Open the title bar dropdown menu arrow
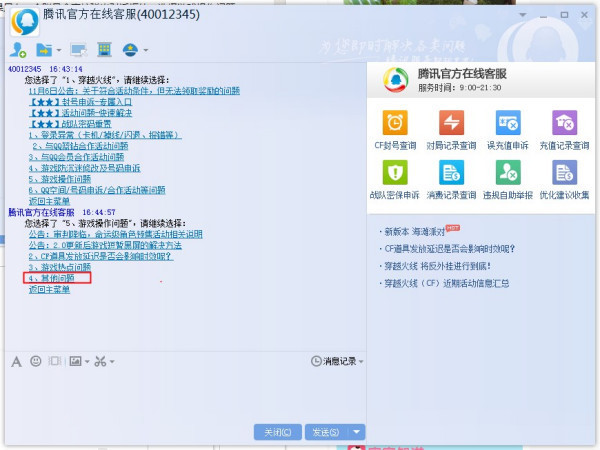The height and width of the screenshot is (450, 600). (522, 15)
